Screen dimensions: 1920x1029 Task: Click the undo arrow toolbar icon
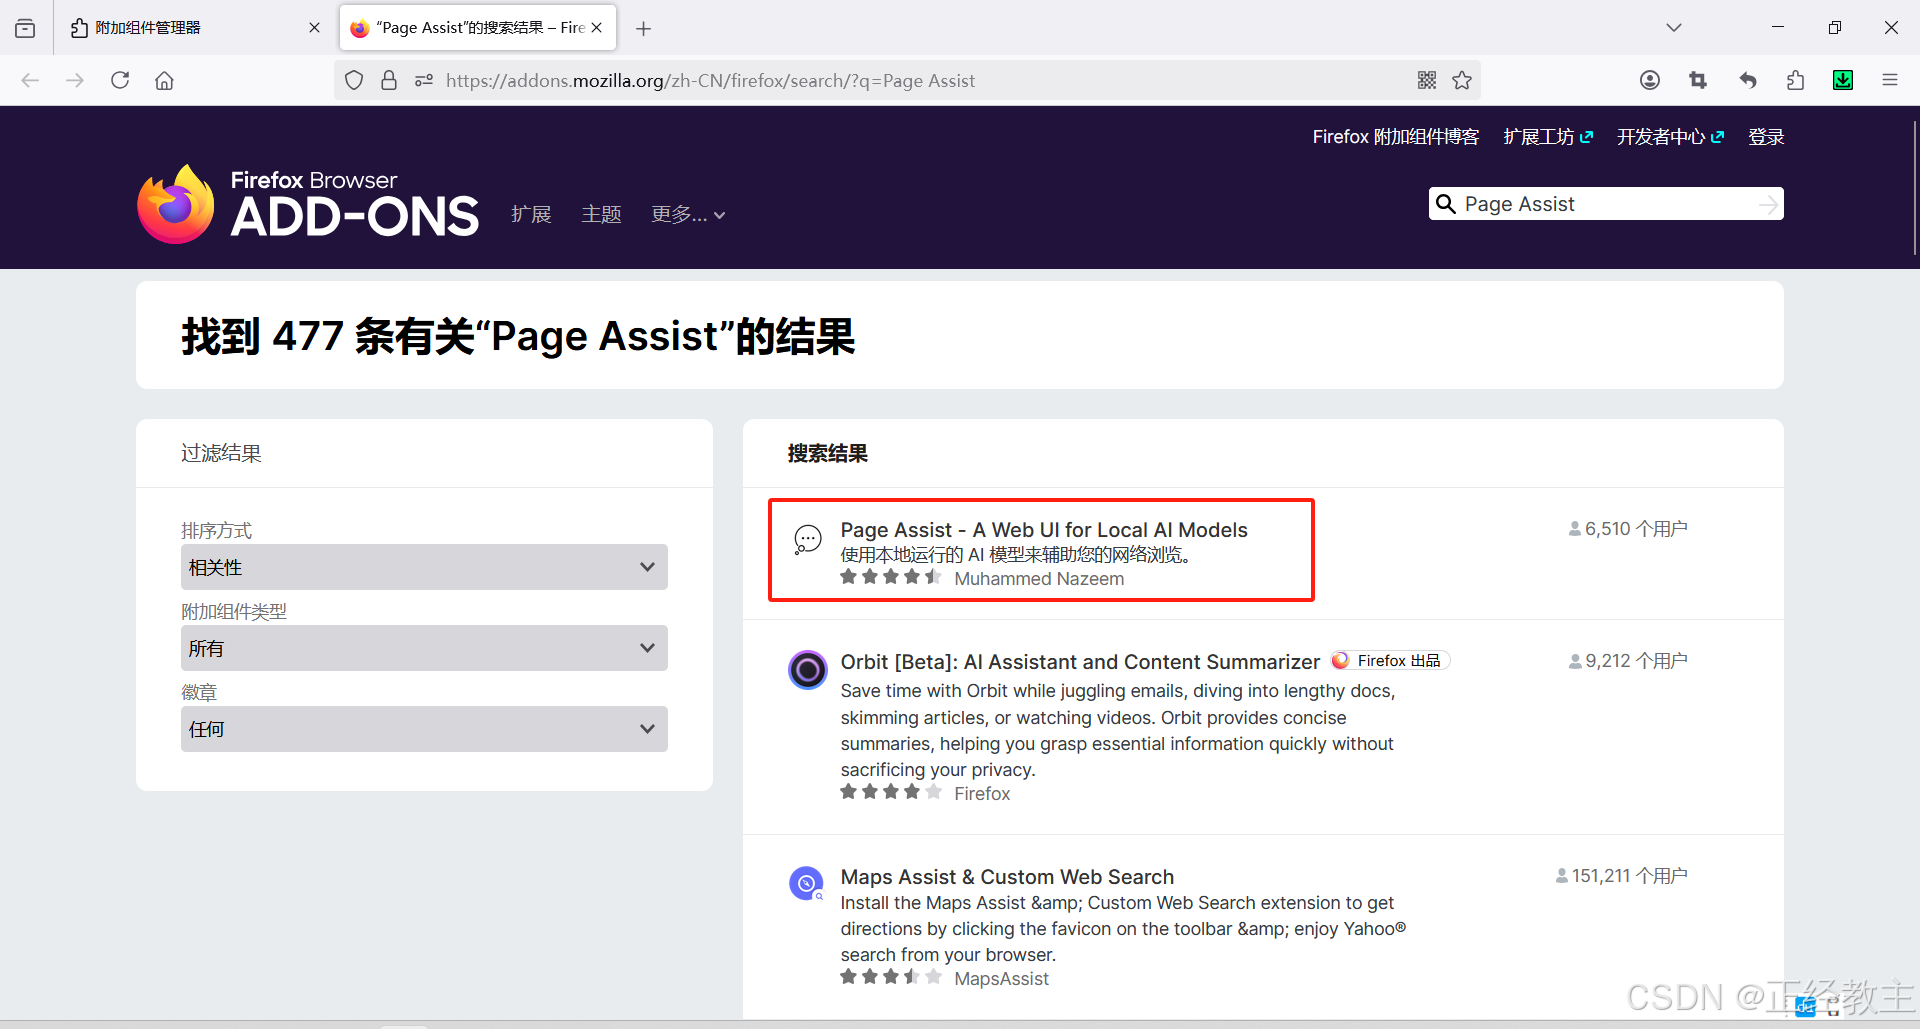(x=1747, y=80)
